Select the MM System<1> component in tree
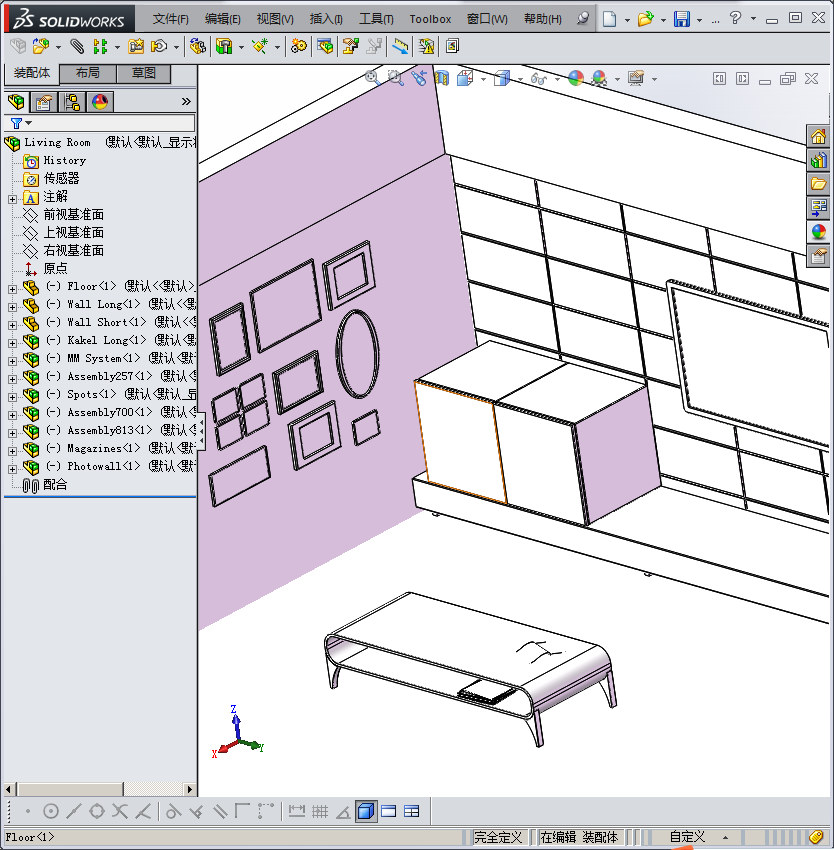Screen dimensions: 834x850 (103, 358)
